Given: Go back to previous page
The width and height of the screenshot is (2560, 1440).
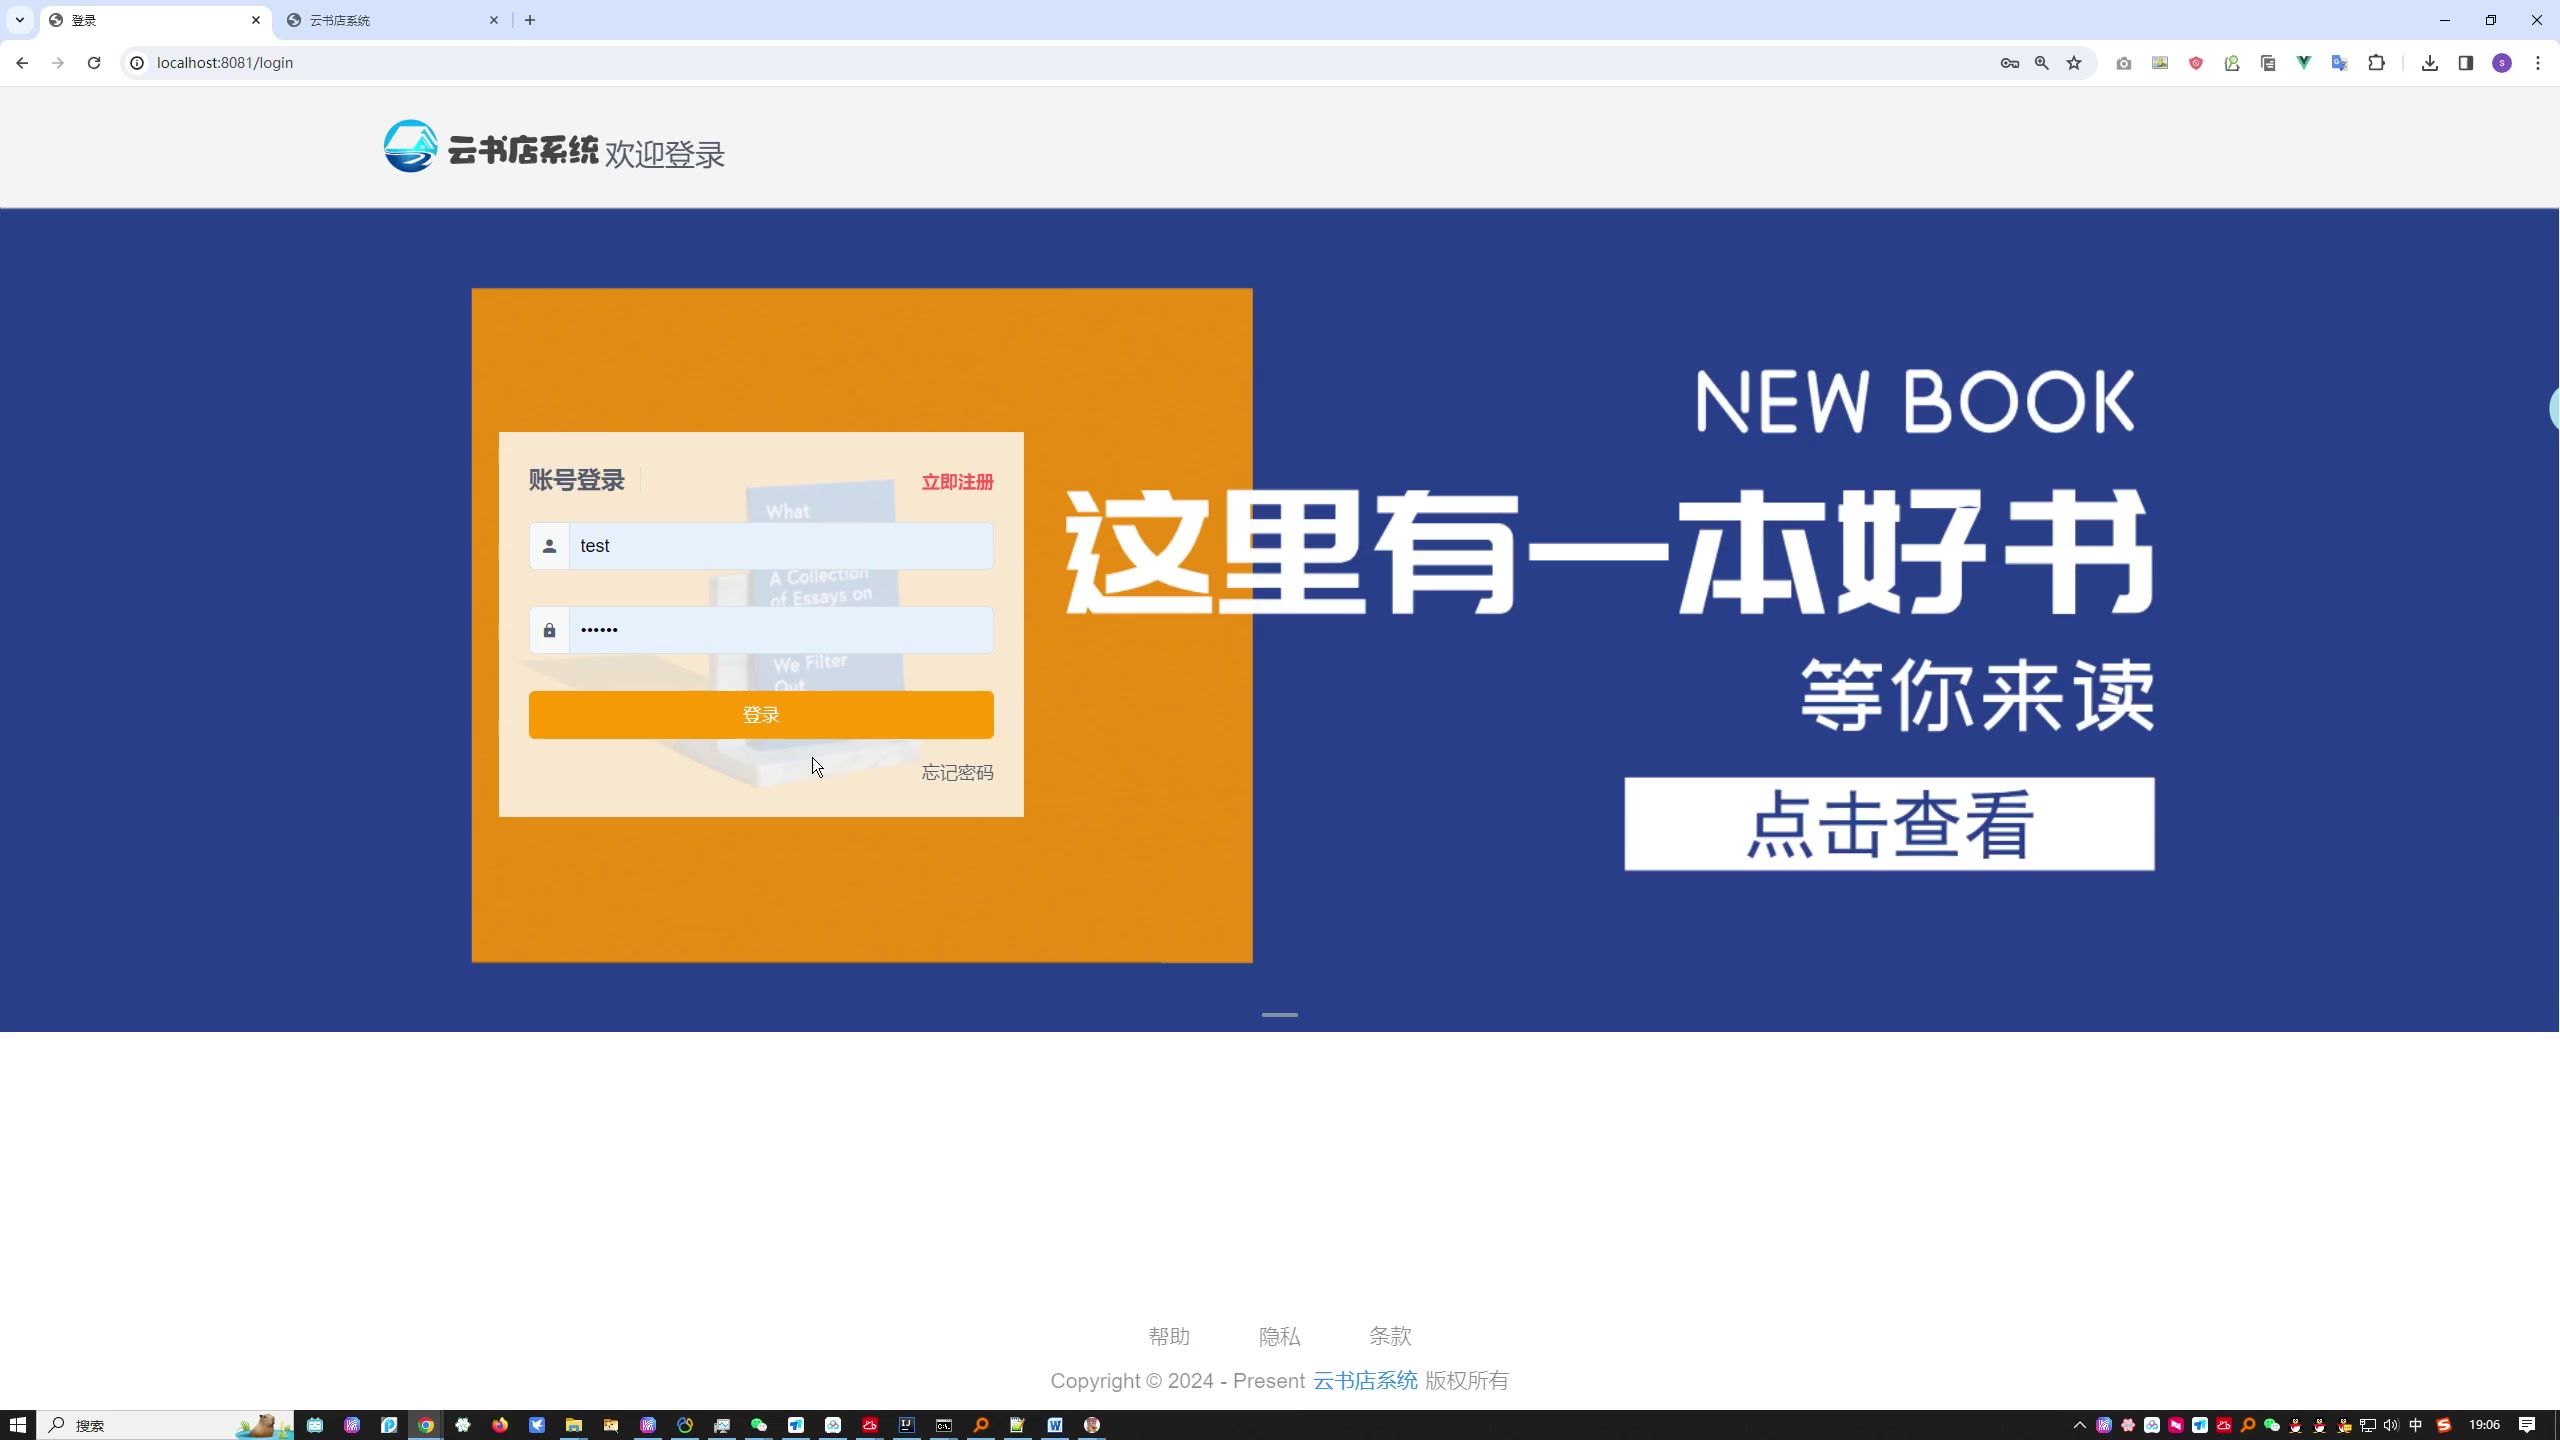Looking at the screenshot, I should click(x=22, y=63).
